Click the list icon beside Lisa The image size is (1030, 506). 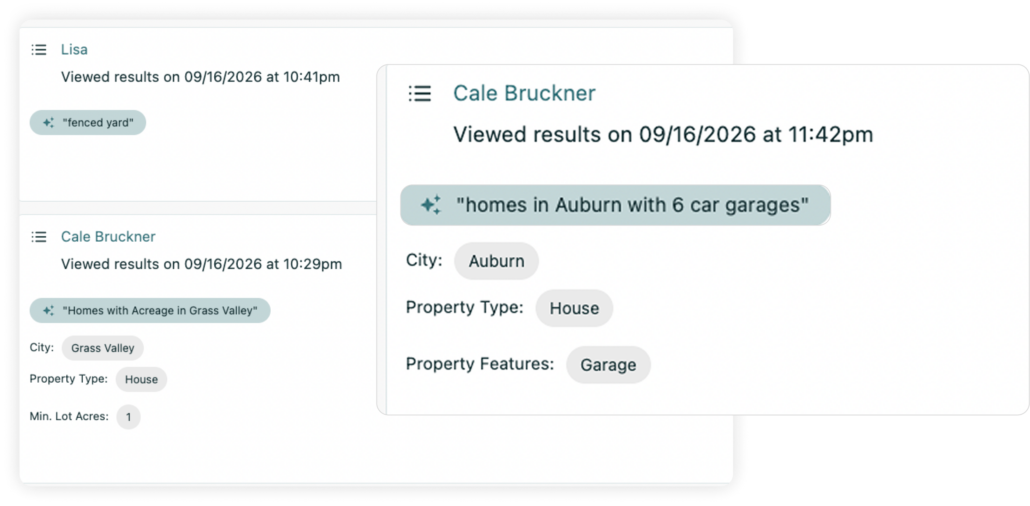(x=39, y=50)
